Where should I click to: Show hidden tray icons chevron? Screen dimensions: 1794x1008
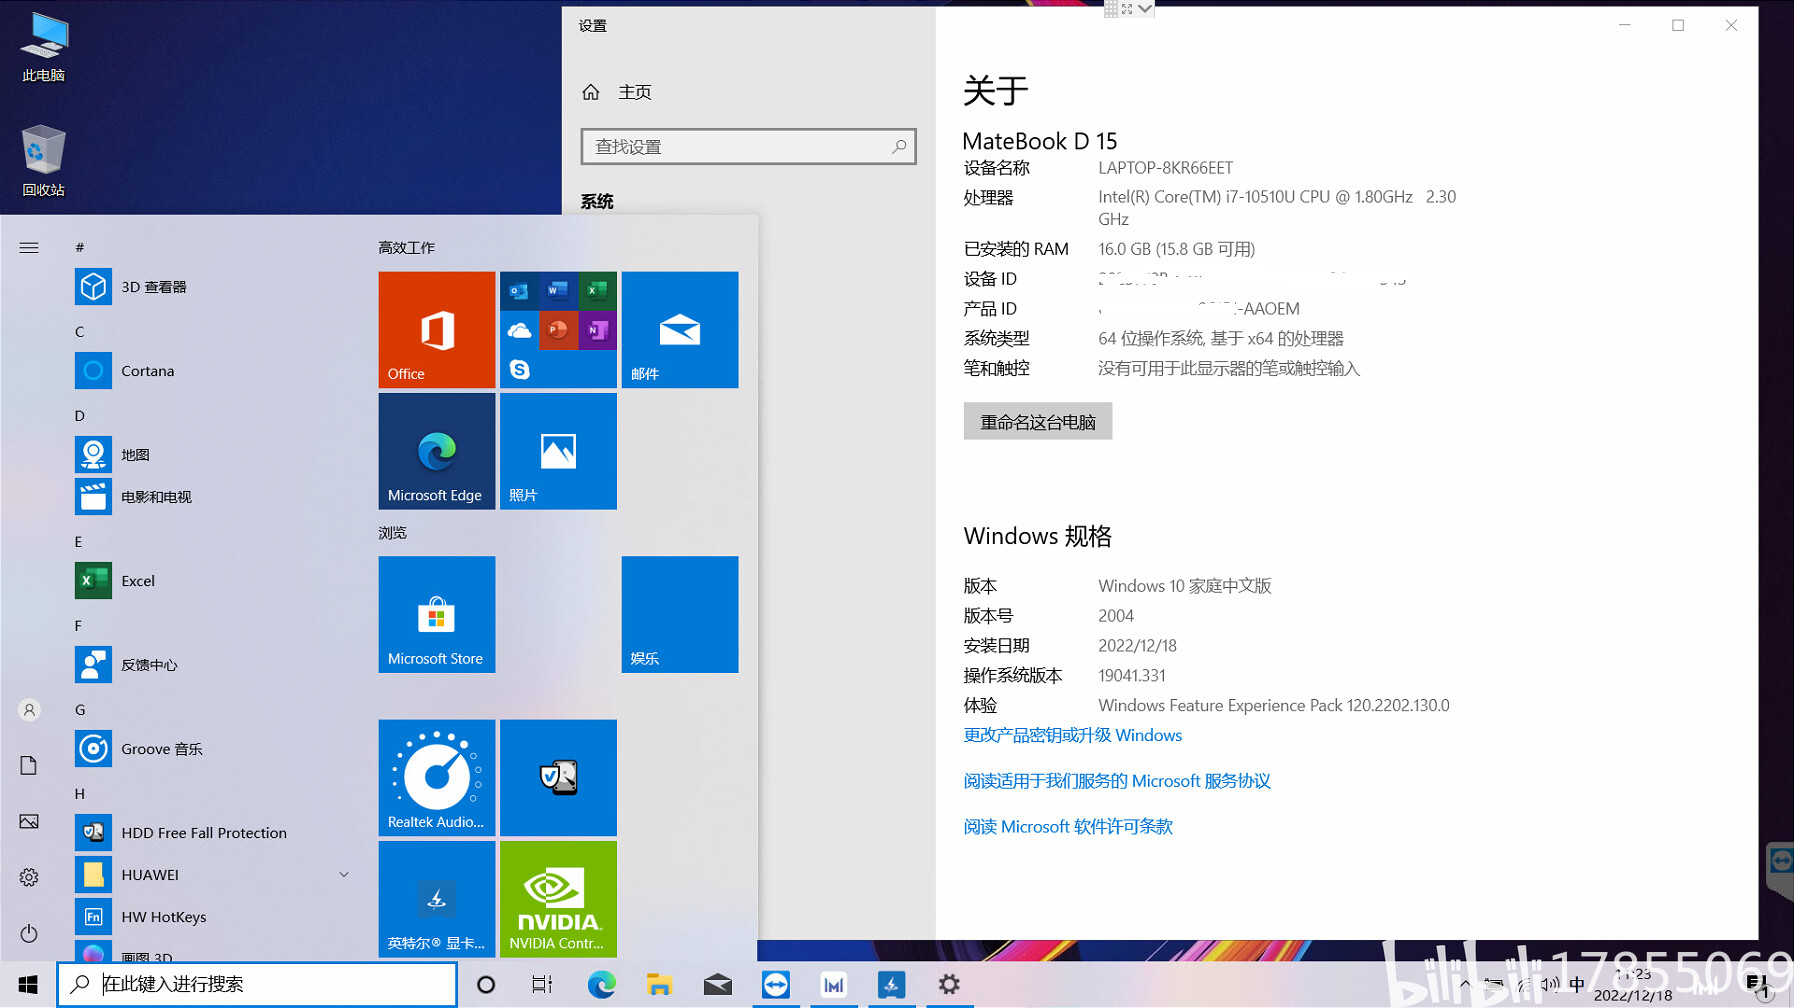pos(1465,984)
